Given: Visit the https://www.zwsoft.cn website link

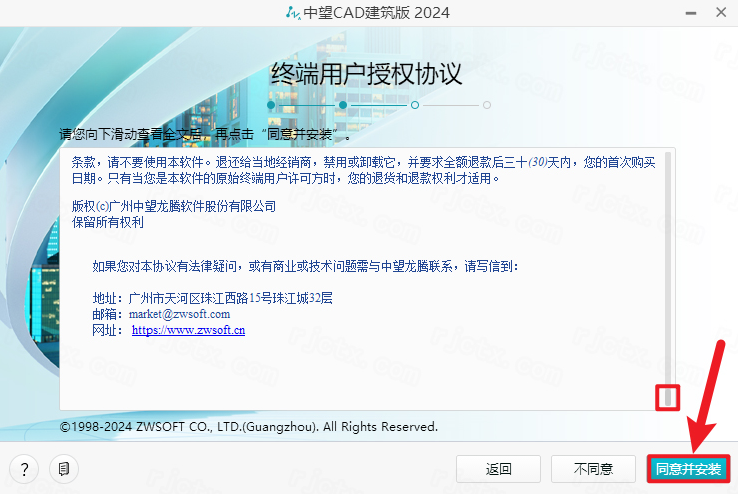Looking at the screenshot, I should click(x=188, y=330).
